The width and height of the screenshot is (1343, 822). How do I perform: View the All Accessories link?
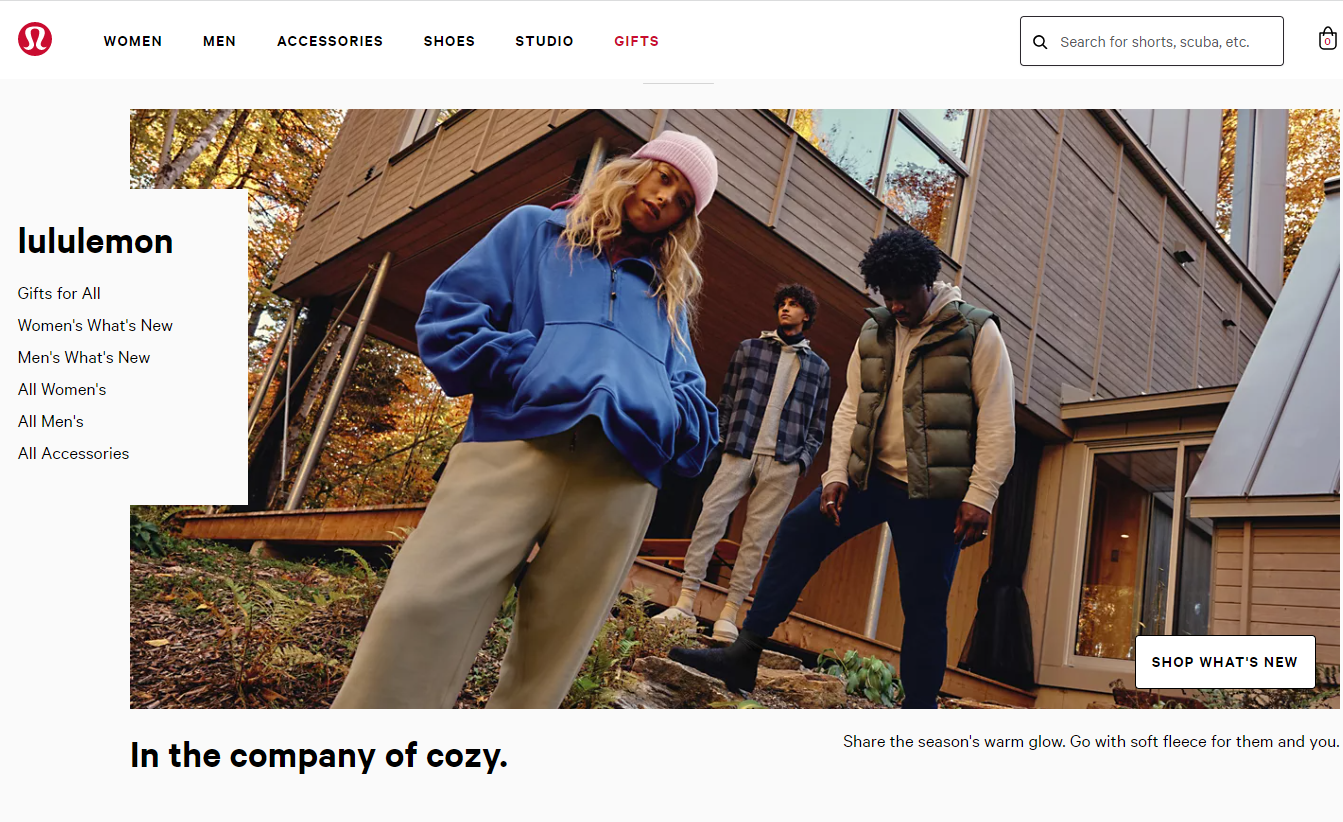click(73, 453)
